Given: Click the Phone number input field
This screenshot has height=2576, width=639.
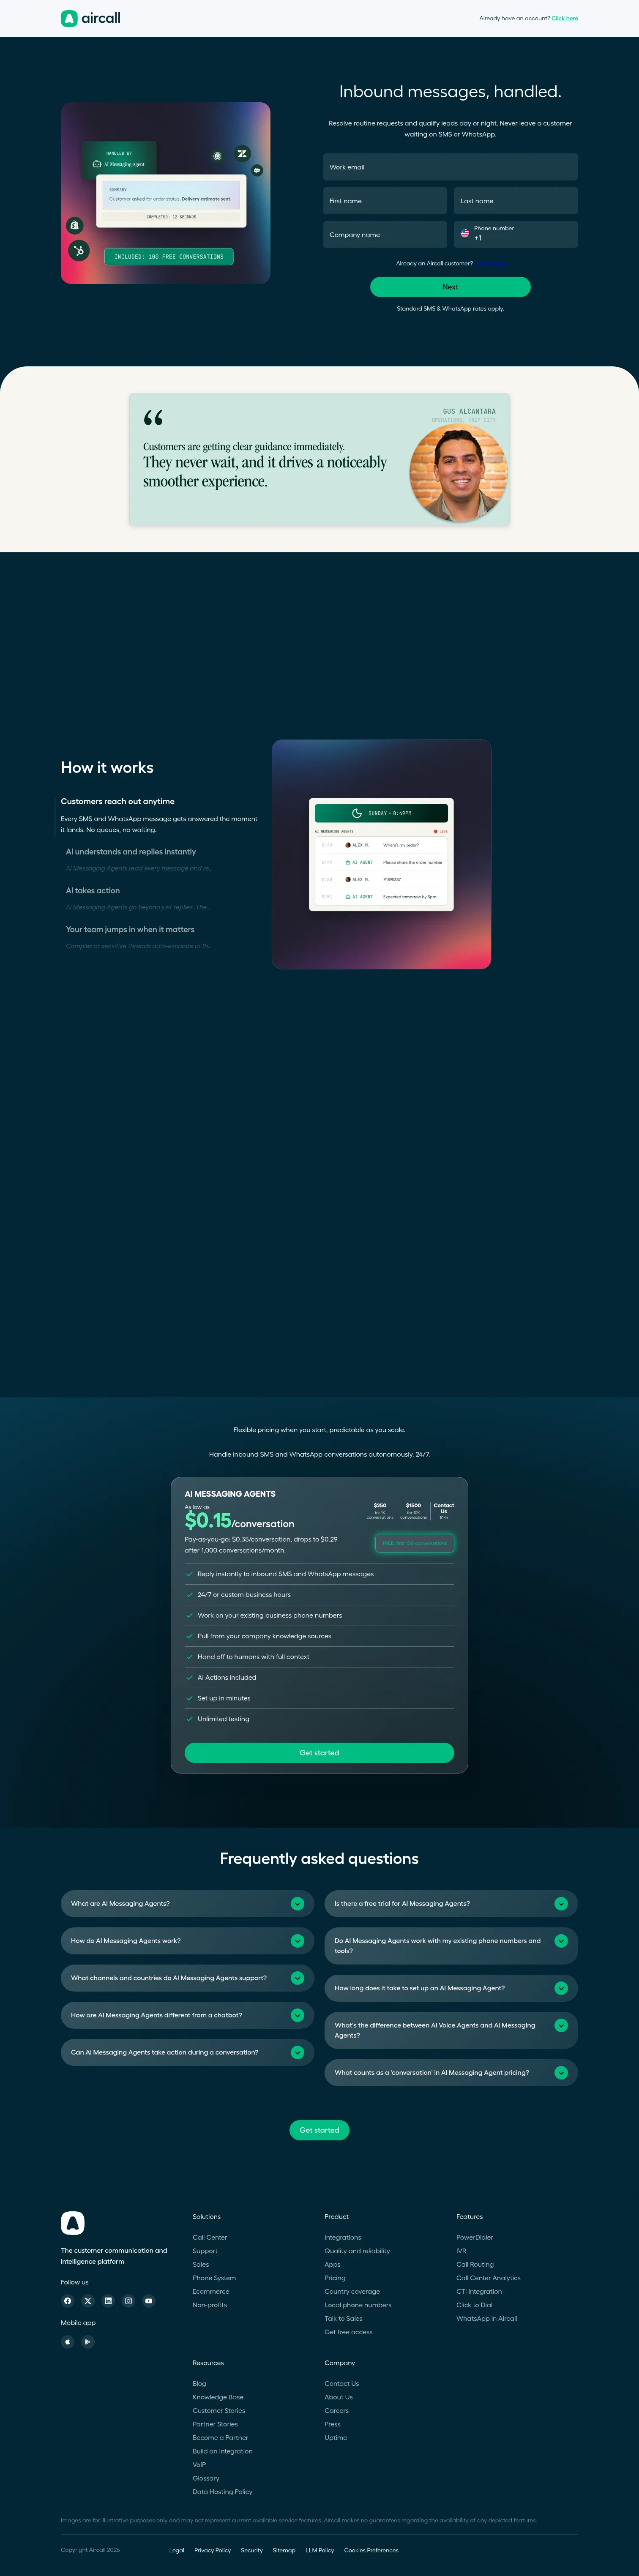Looking at the screenshot, I should pos(516,234).
